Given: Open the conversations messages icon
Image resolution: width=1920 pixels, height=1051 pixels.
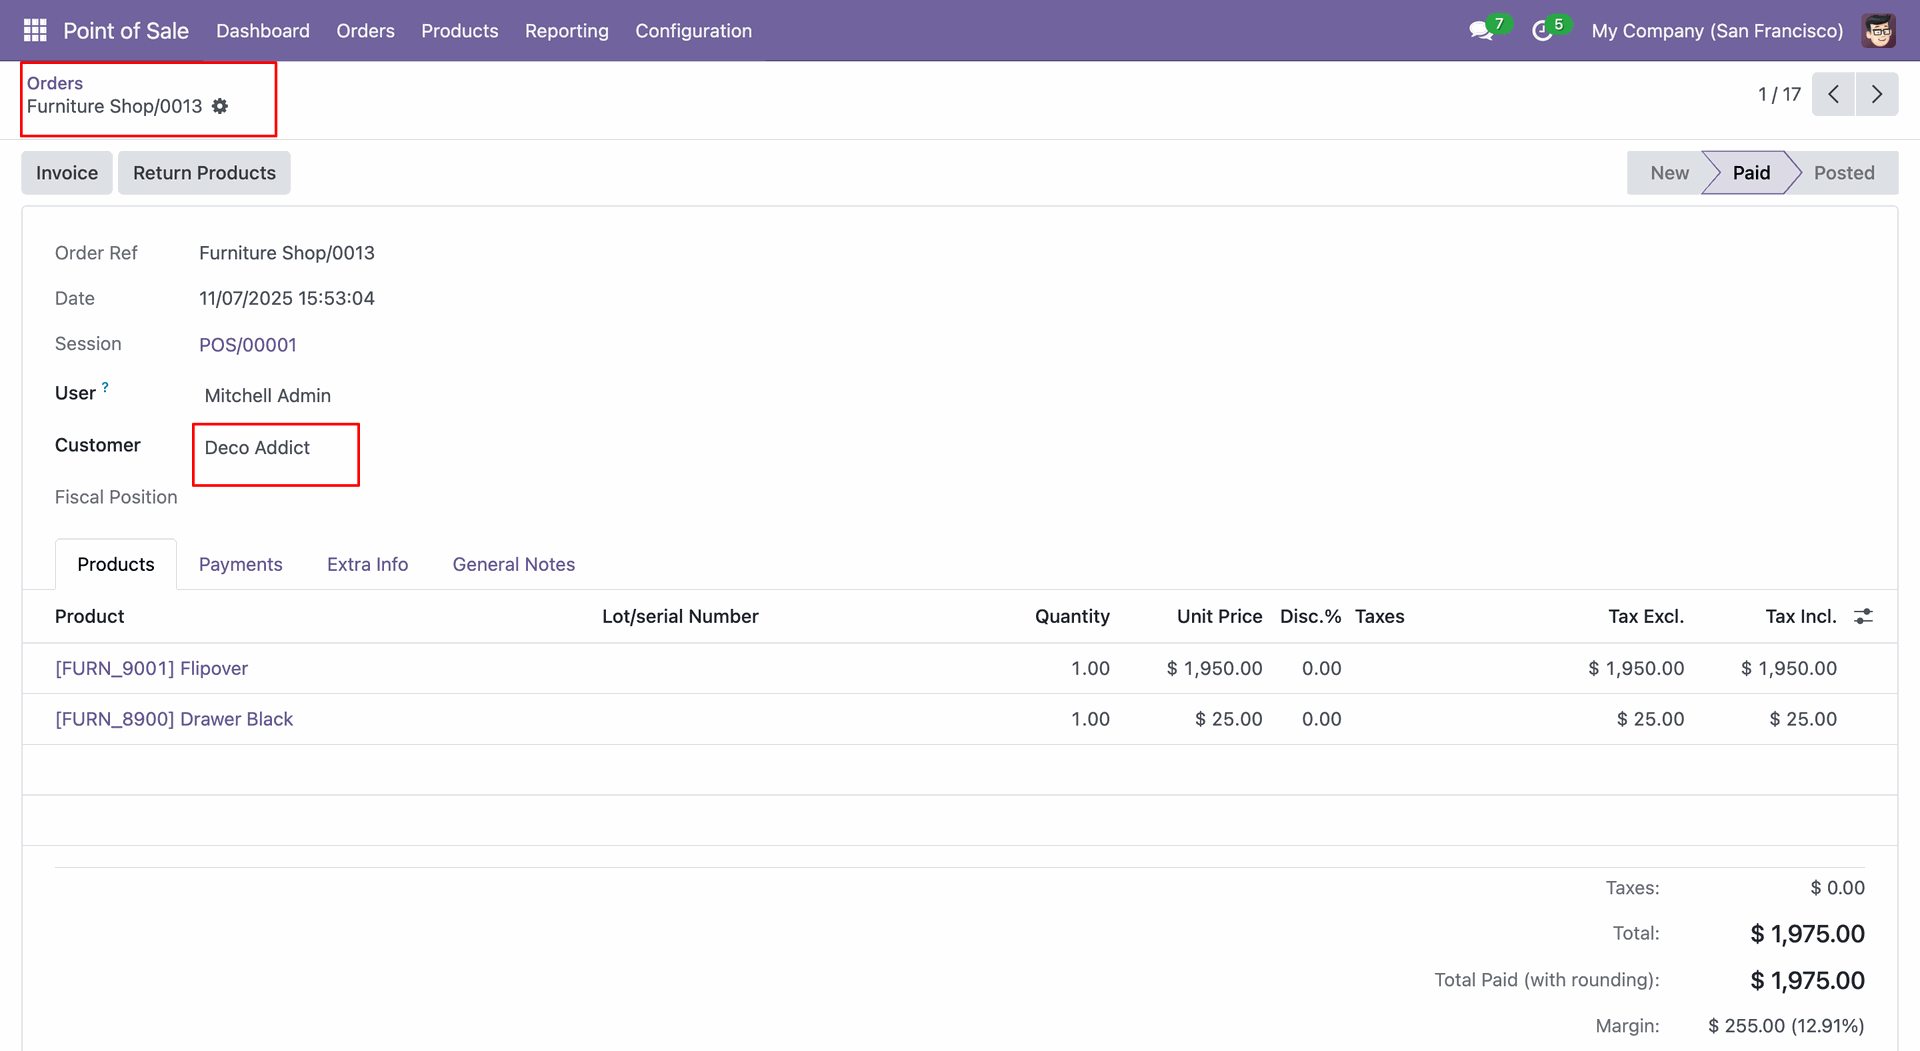Looking at the screenshot, I should (1480, 31).
